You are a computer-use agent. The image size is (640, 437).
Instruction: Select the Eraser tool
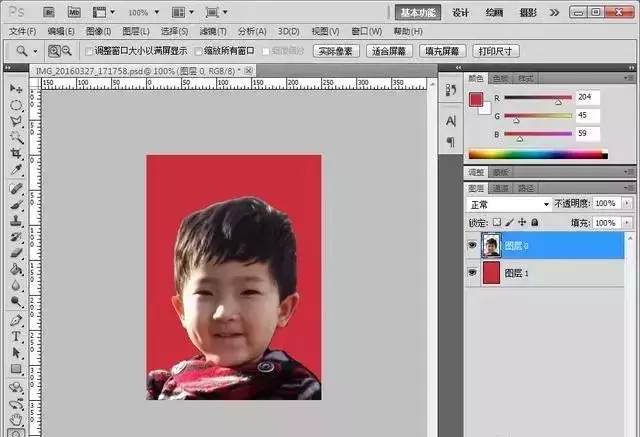click(x=16, y=253)
